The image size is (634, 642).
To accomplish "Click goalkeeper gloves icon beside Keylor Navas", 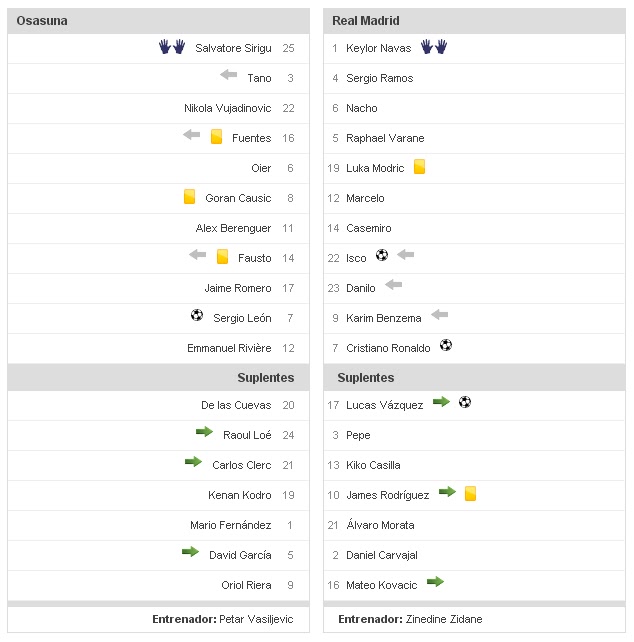I will pyautogui.click(x=433, y=47).
